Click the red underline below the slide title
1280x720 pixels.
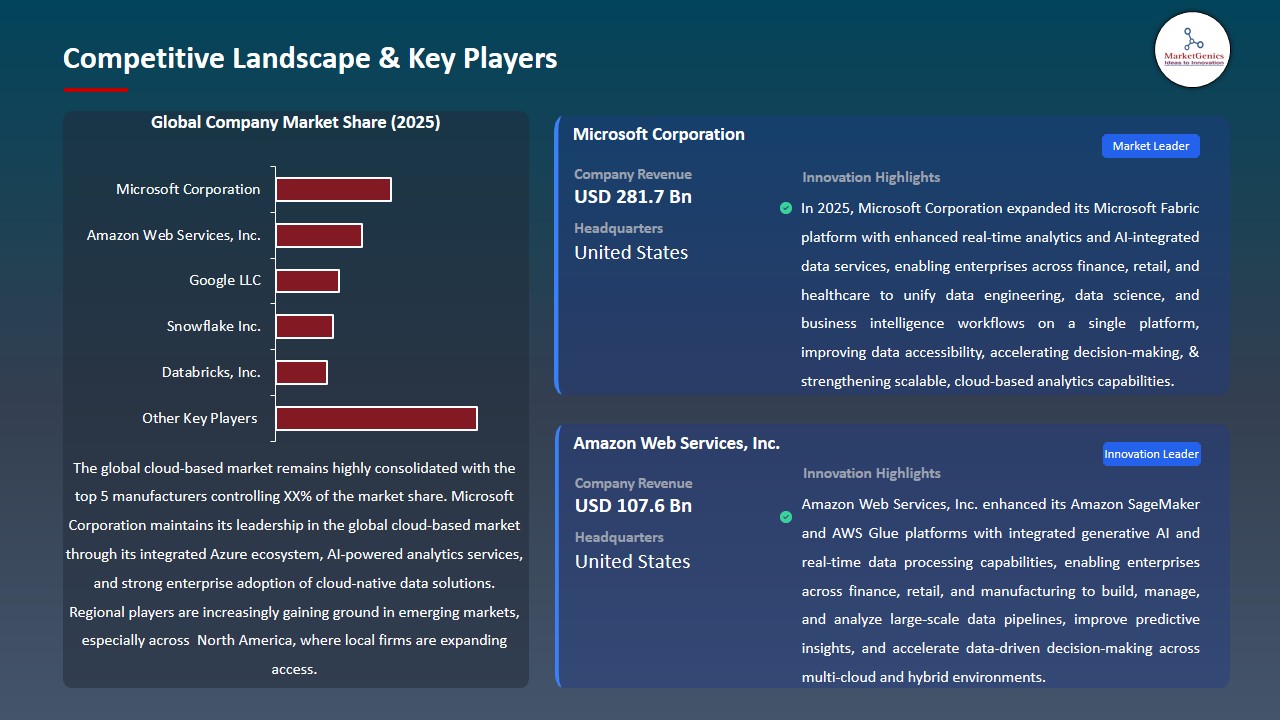click(95, 88)
